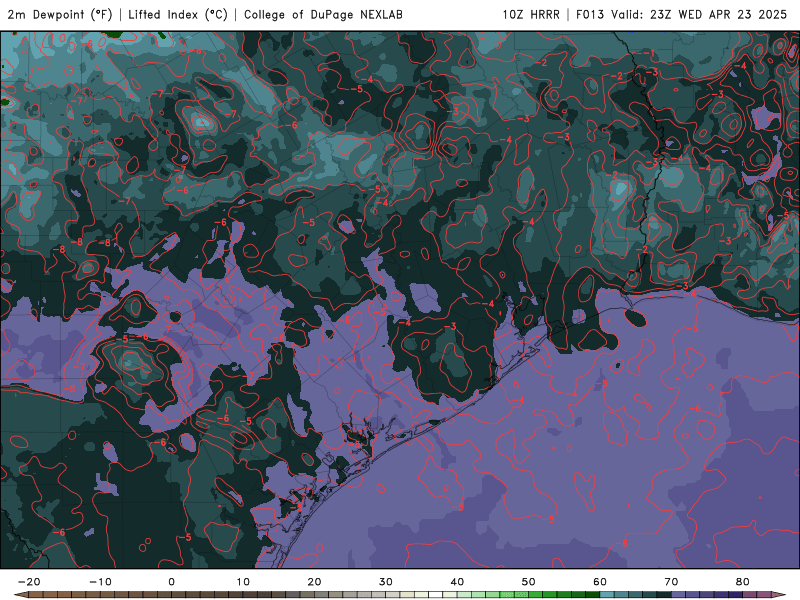Image resolution: width=800 pixels, height=600 pixels.
Task: Click the '0' color scale label
Action: (171, 582)
